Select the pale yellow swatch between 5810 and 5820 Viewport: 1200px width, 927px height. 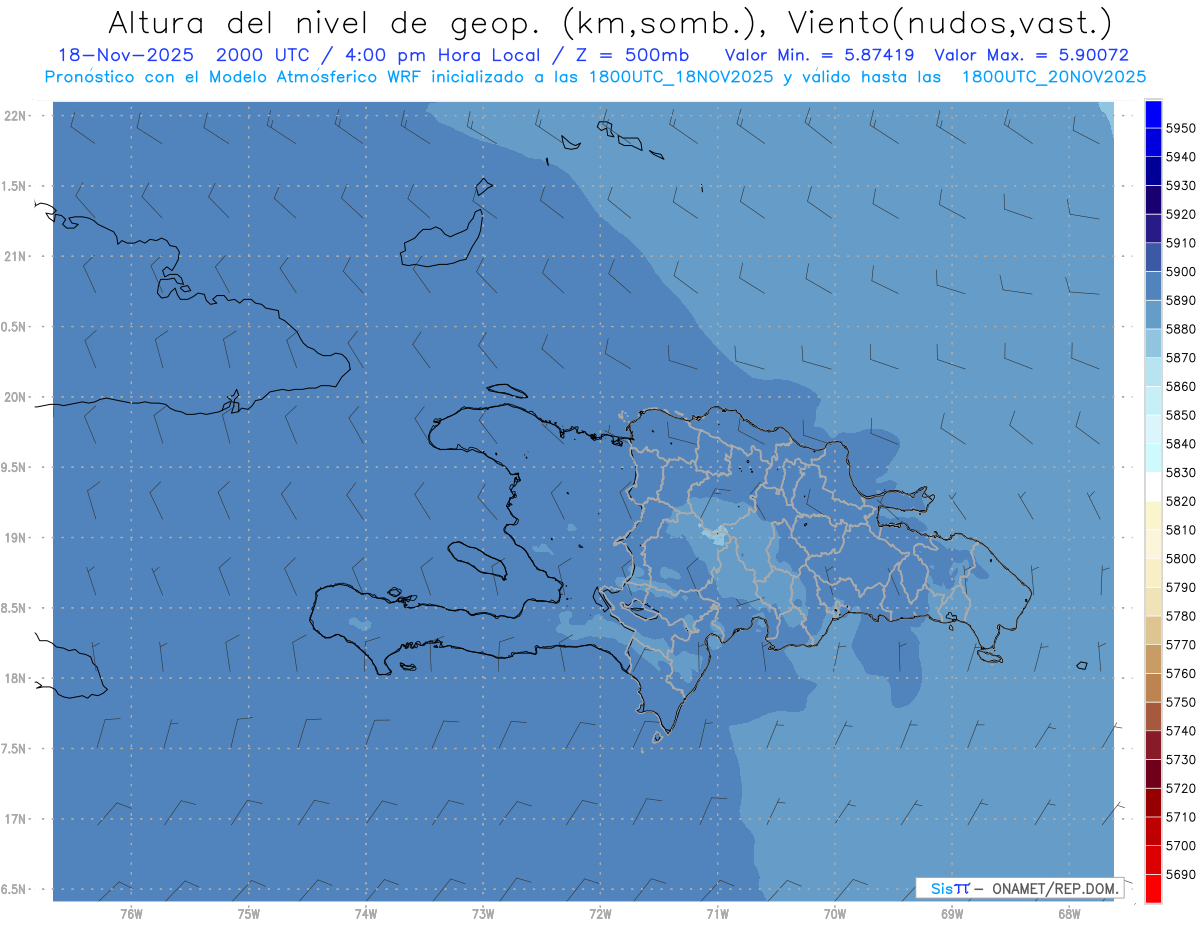pos(1153,515)
